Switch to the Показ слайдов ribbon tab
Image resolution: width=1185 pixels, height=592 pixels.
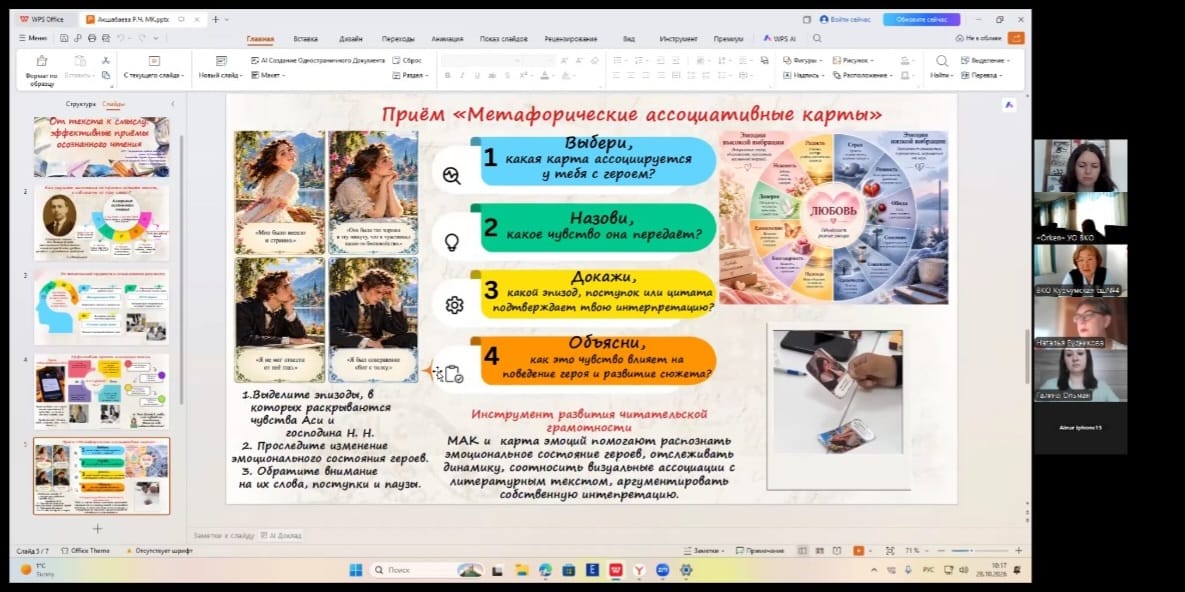[x=503, y=39]
